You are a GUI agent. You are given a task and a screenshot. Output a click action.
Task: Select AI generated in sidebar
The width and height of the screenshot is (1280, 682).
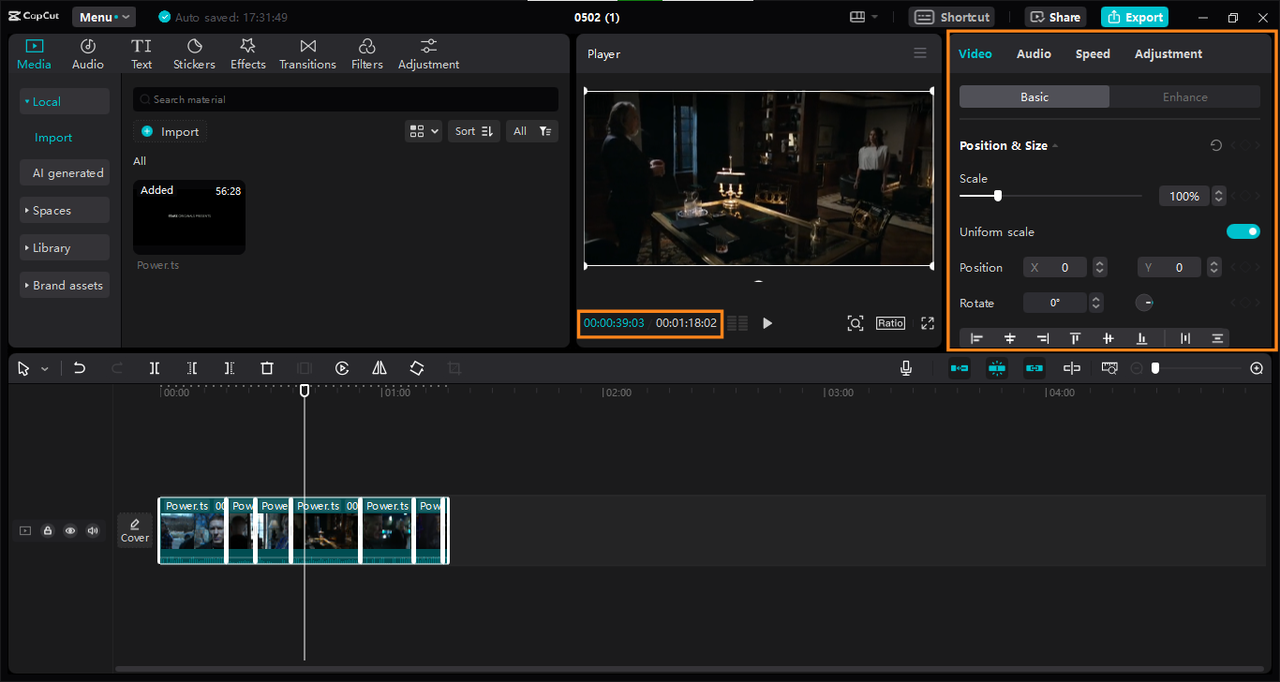coord(65,173)
